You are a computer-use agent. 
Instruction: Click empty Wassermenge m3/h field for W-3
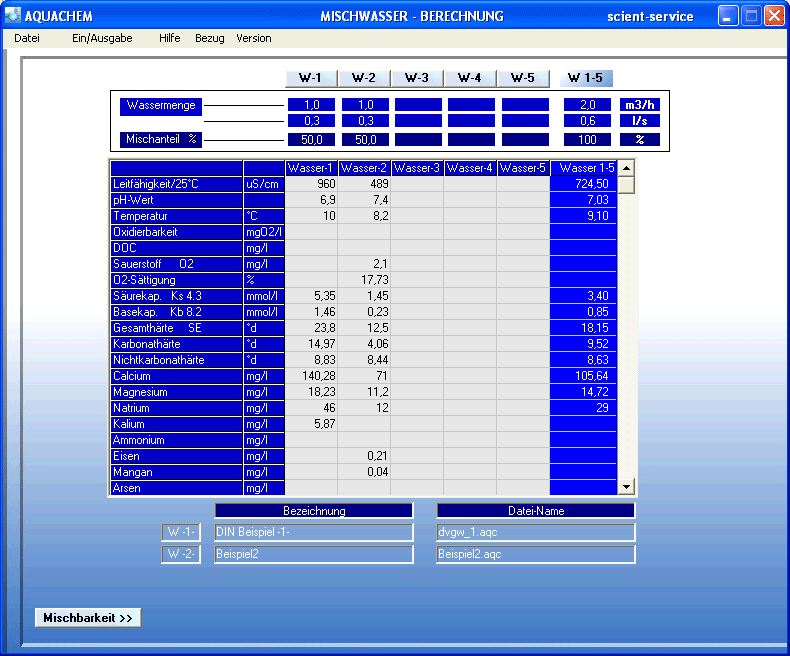pos(418,105)
